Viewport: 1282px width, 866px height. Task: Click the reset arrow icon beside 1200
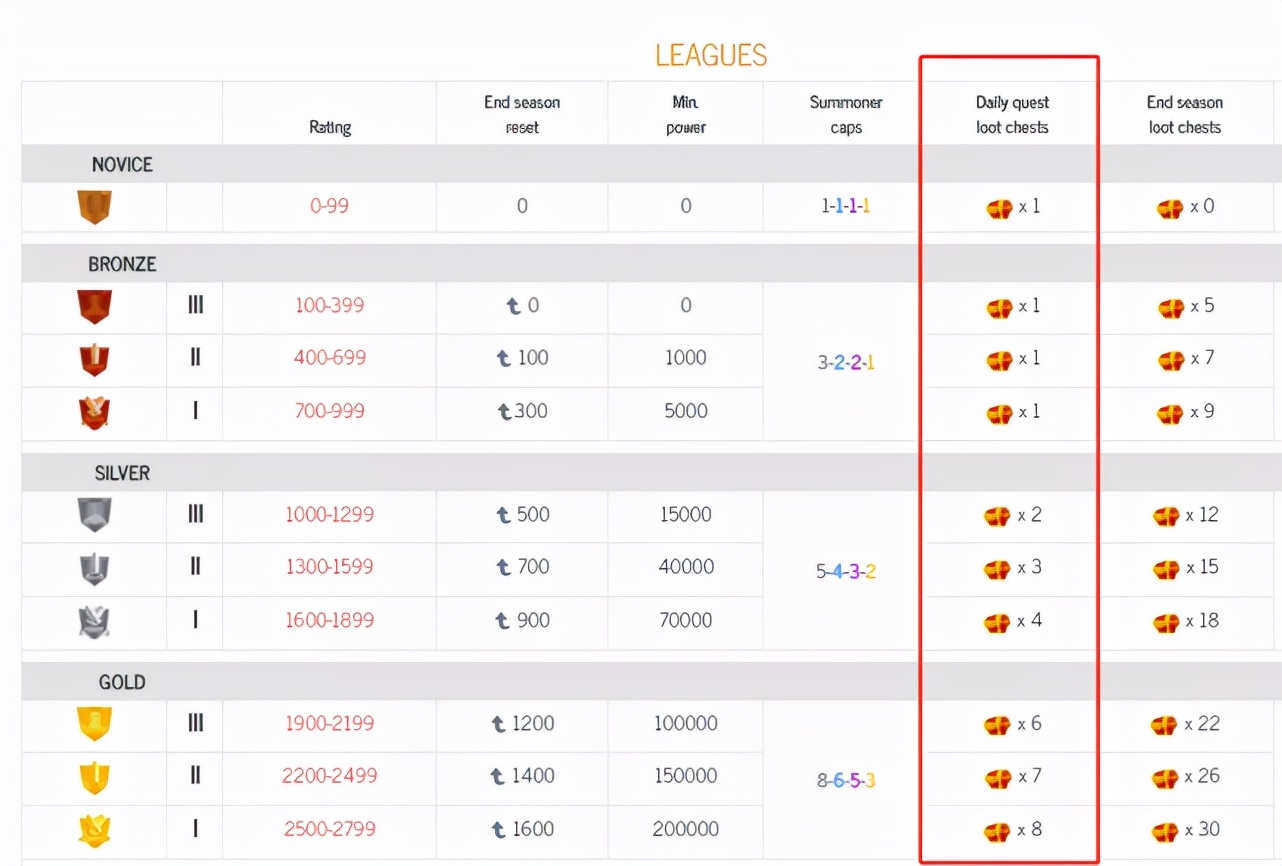(498, 724)
